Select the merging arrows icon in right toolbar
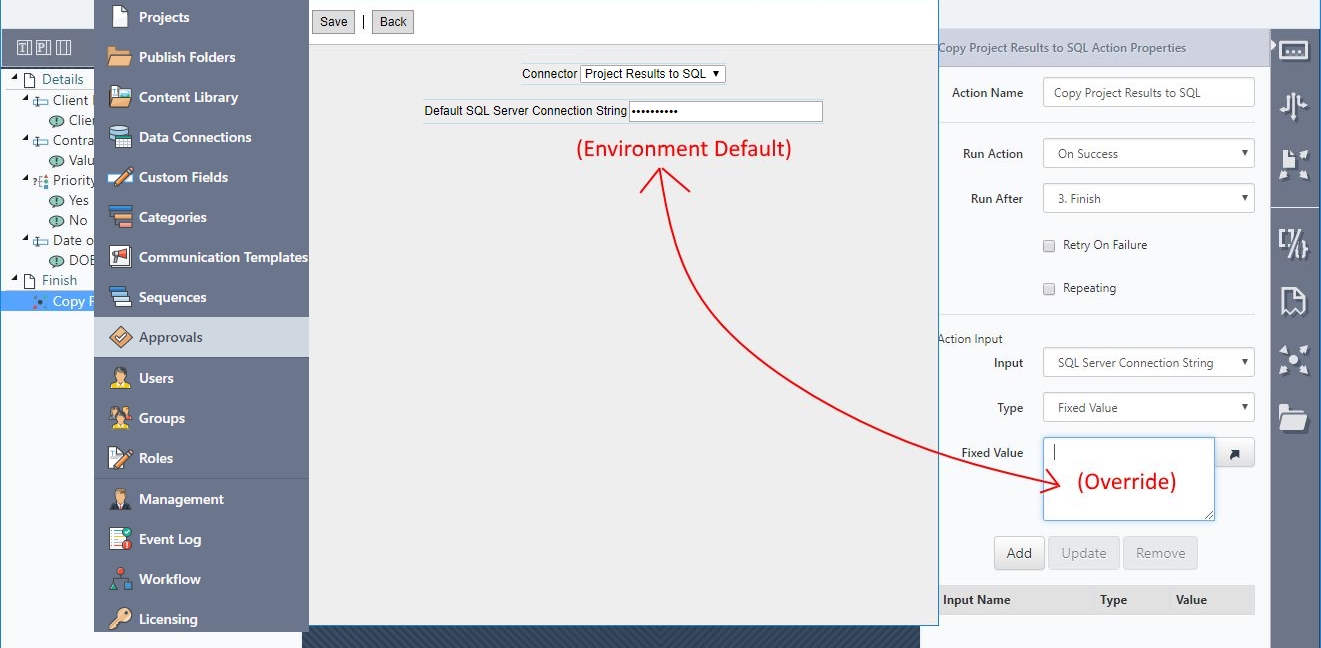The height and width of the screenshot is (648, 1321). pyautogui.click(x=1293, y=107)
